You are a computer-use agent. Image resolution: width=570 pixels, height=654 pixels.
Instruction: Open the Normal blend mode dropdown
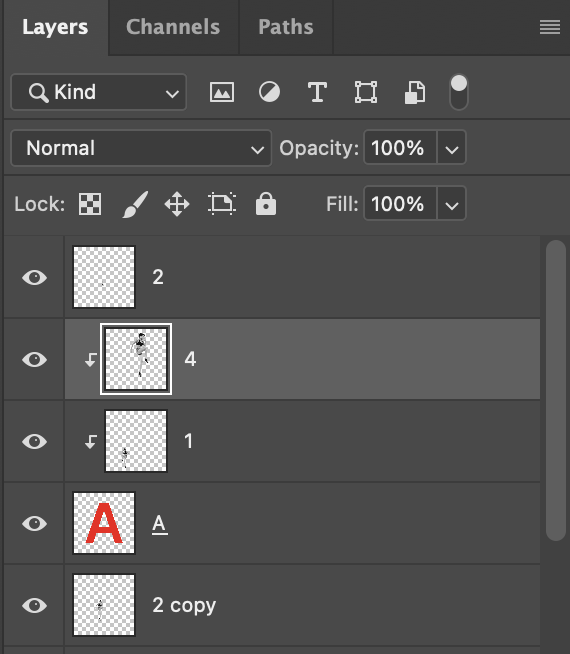tap(141, 148)
